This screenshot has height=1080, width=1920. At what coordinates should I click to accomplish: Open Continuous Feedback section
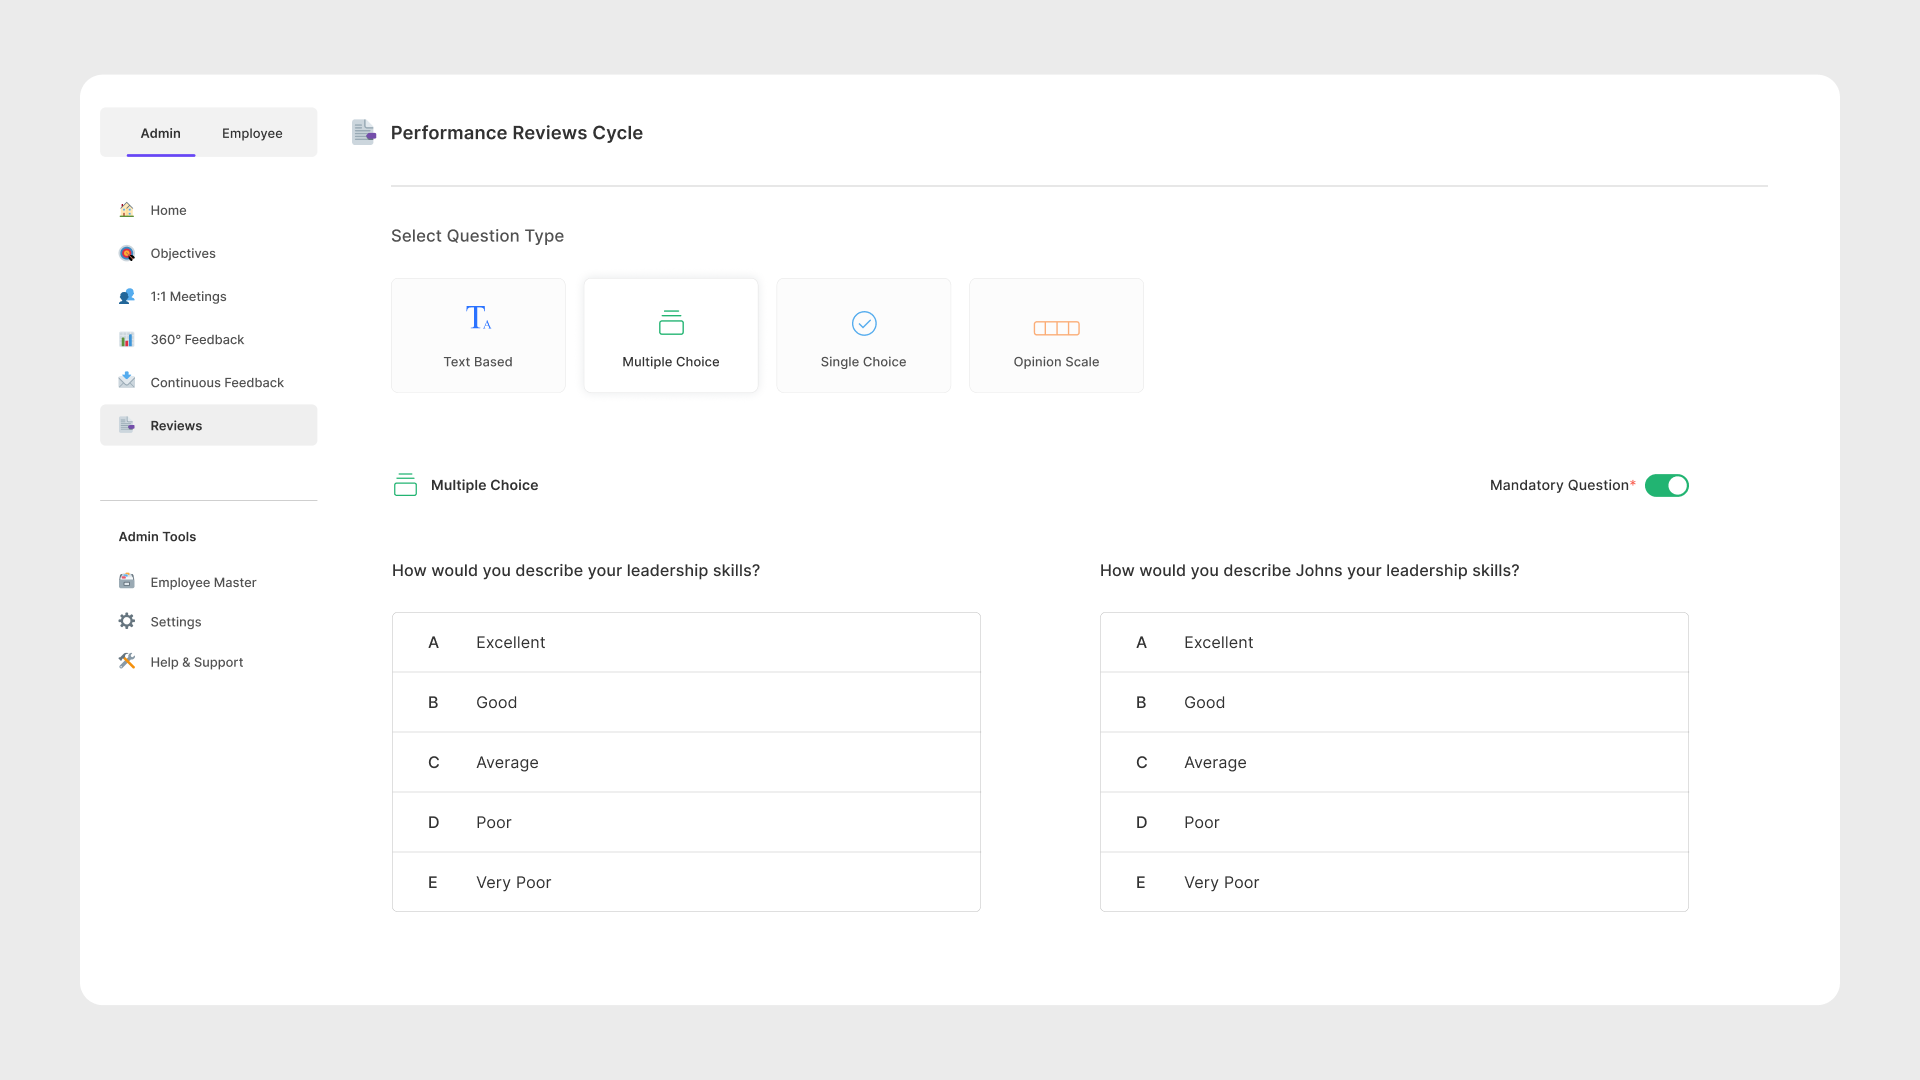pos(208,382)
